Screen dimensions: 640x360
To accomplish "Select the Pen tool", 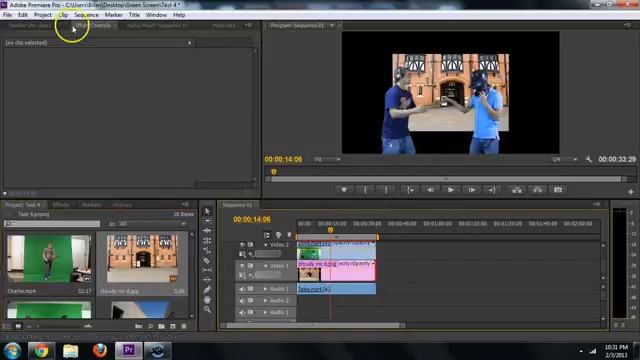I will click(207, 290).
